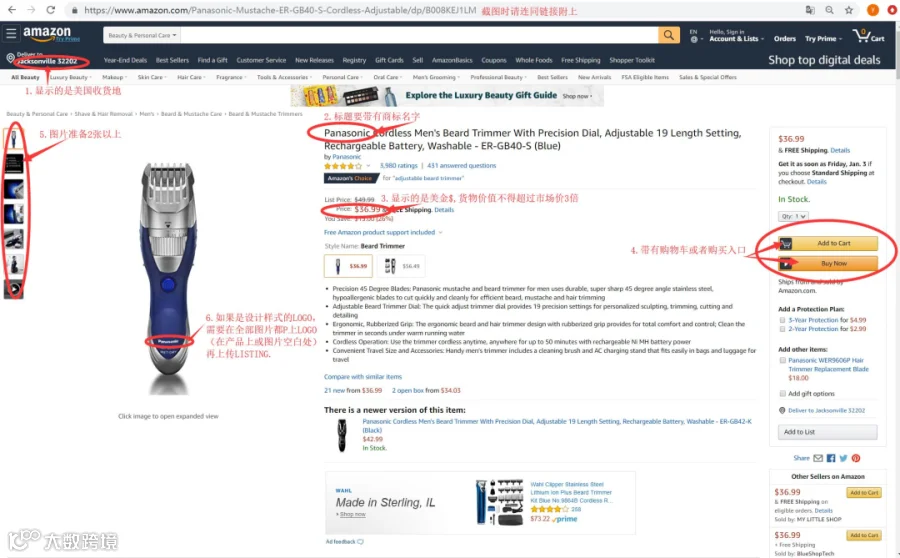Open the hamburger menu beside Amazon logo

(x=11, y=33)
